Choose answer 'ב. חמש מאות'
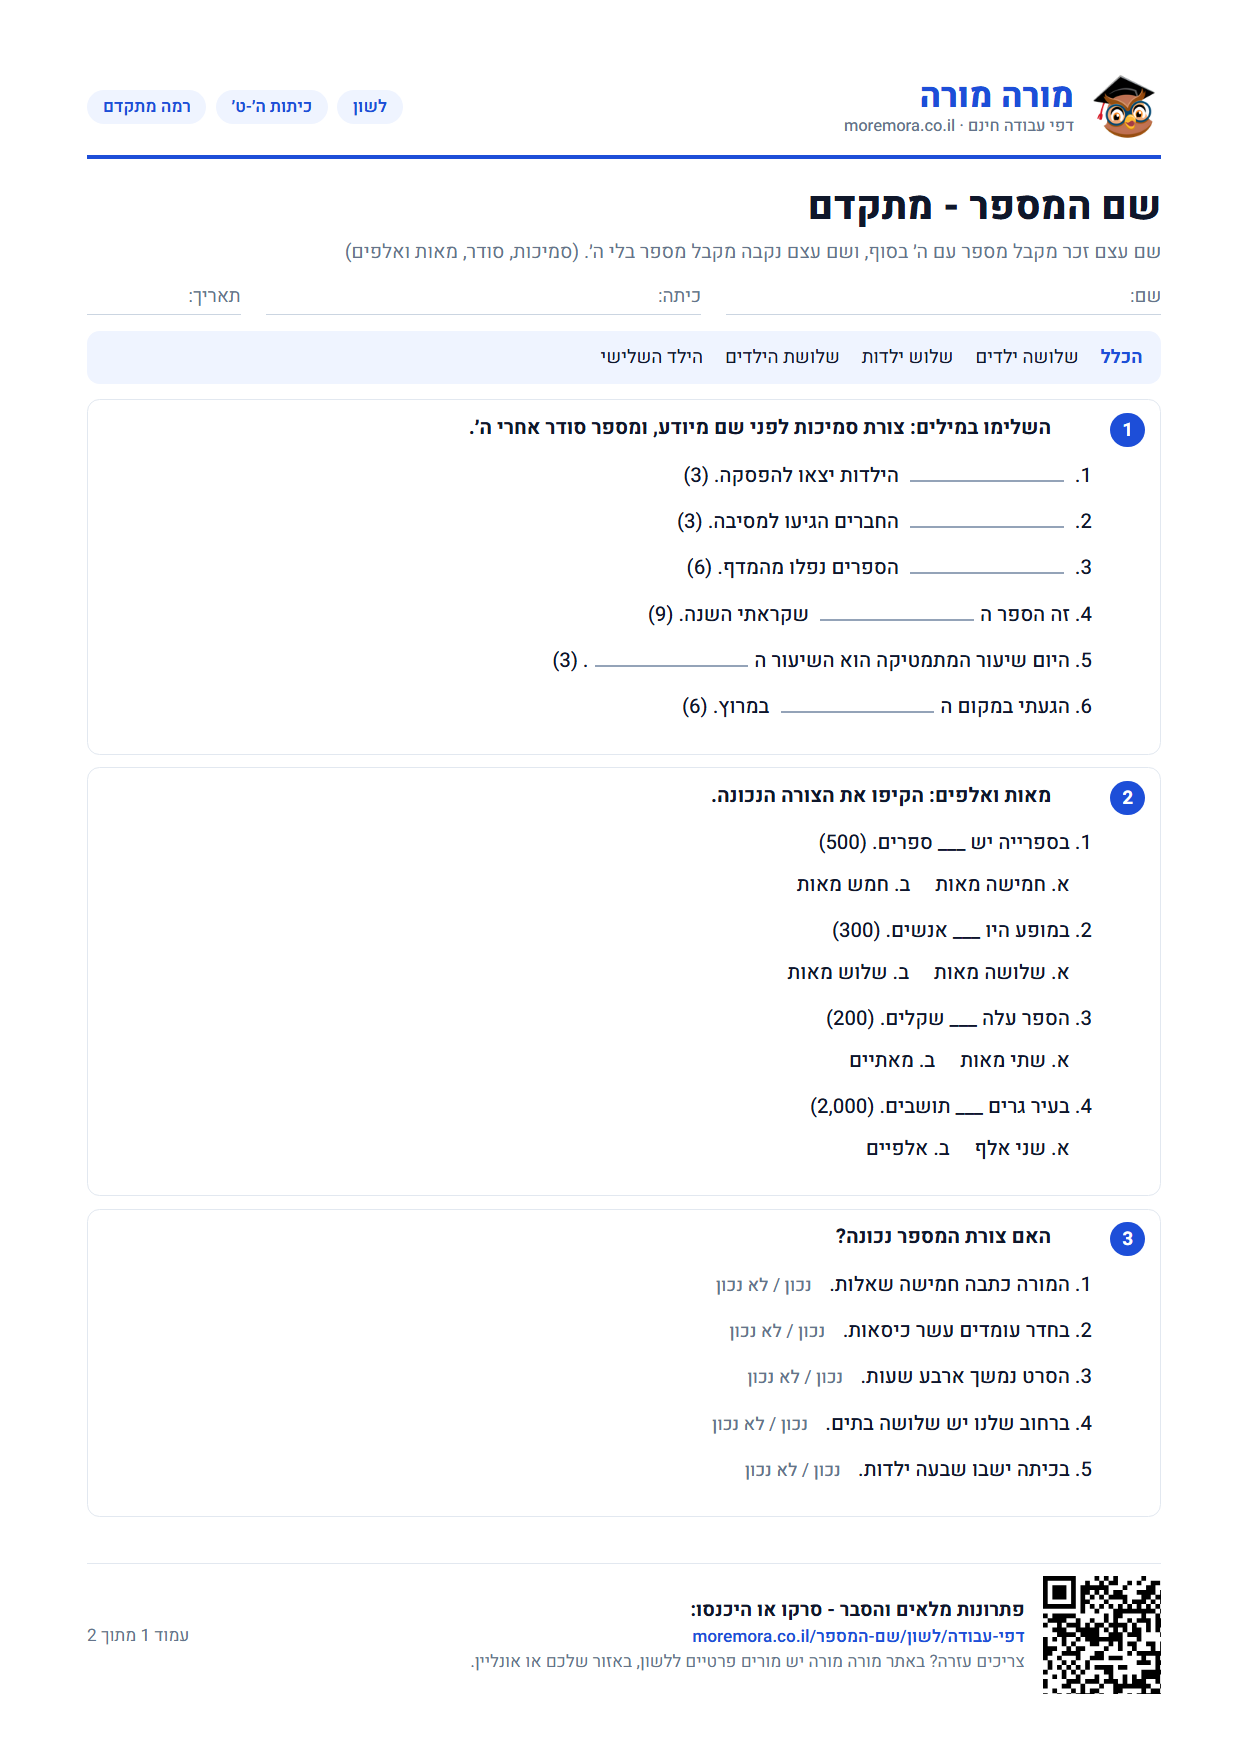This screenshot has height=1754, width=1240. tap(853, 885)
